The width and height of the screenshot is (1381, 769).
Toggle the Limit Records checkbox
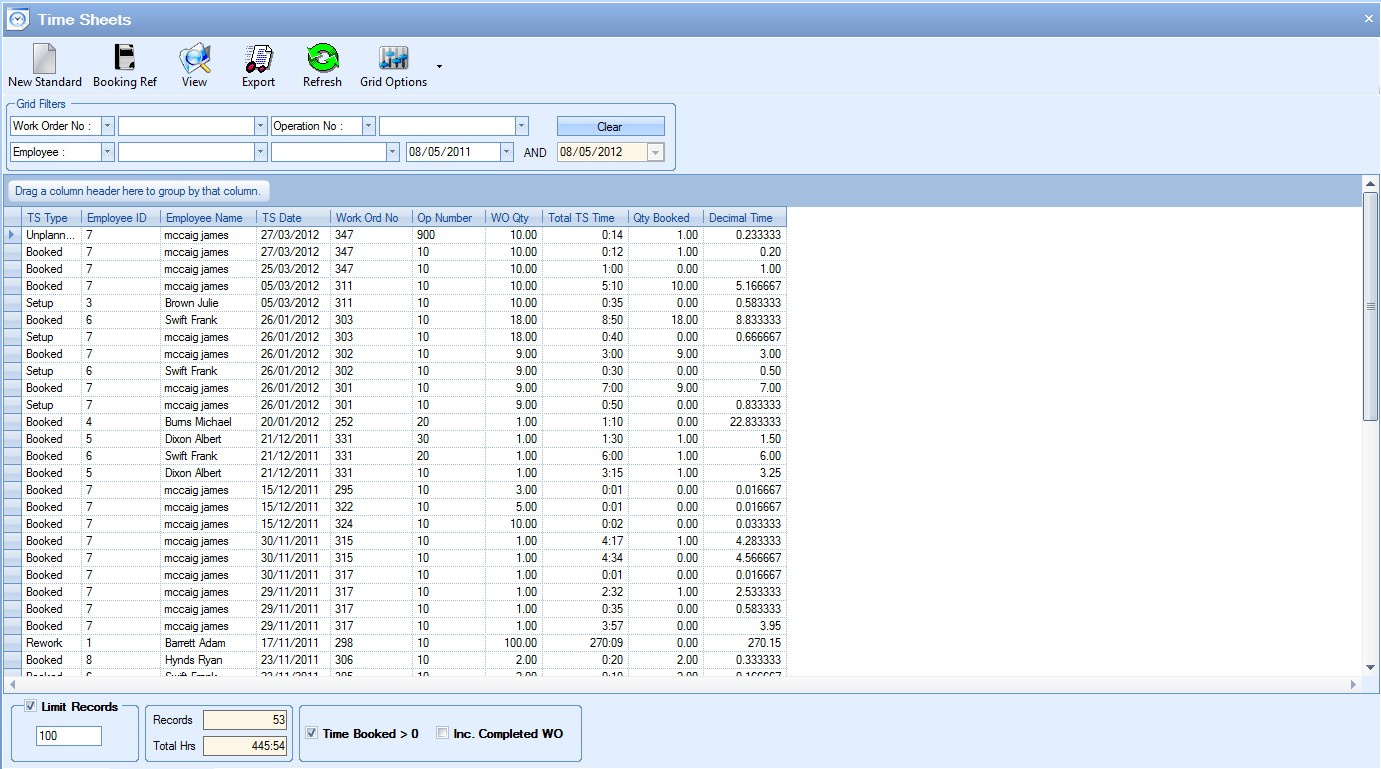point(31,706)
